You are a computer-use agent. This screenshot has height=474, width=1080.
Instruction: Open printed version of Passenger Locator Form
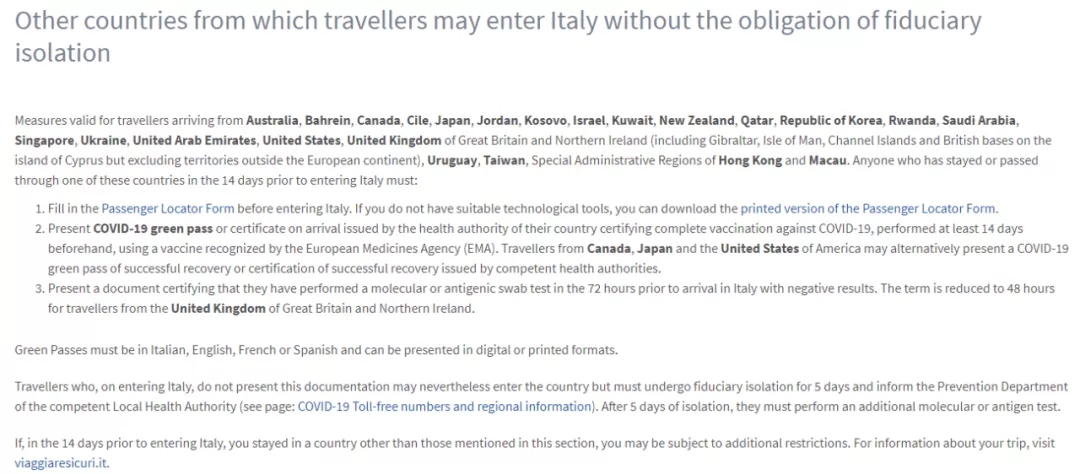[868, 208]
